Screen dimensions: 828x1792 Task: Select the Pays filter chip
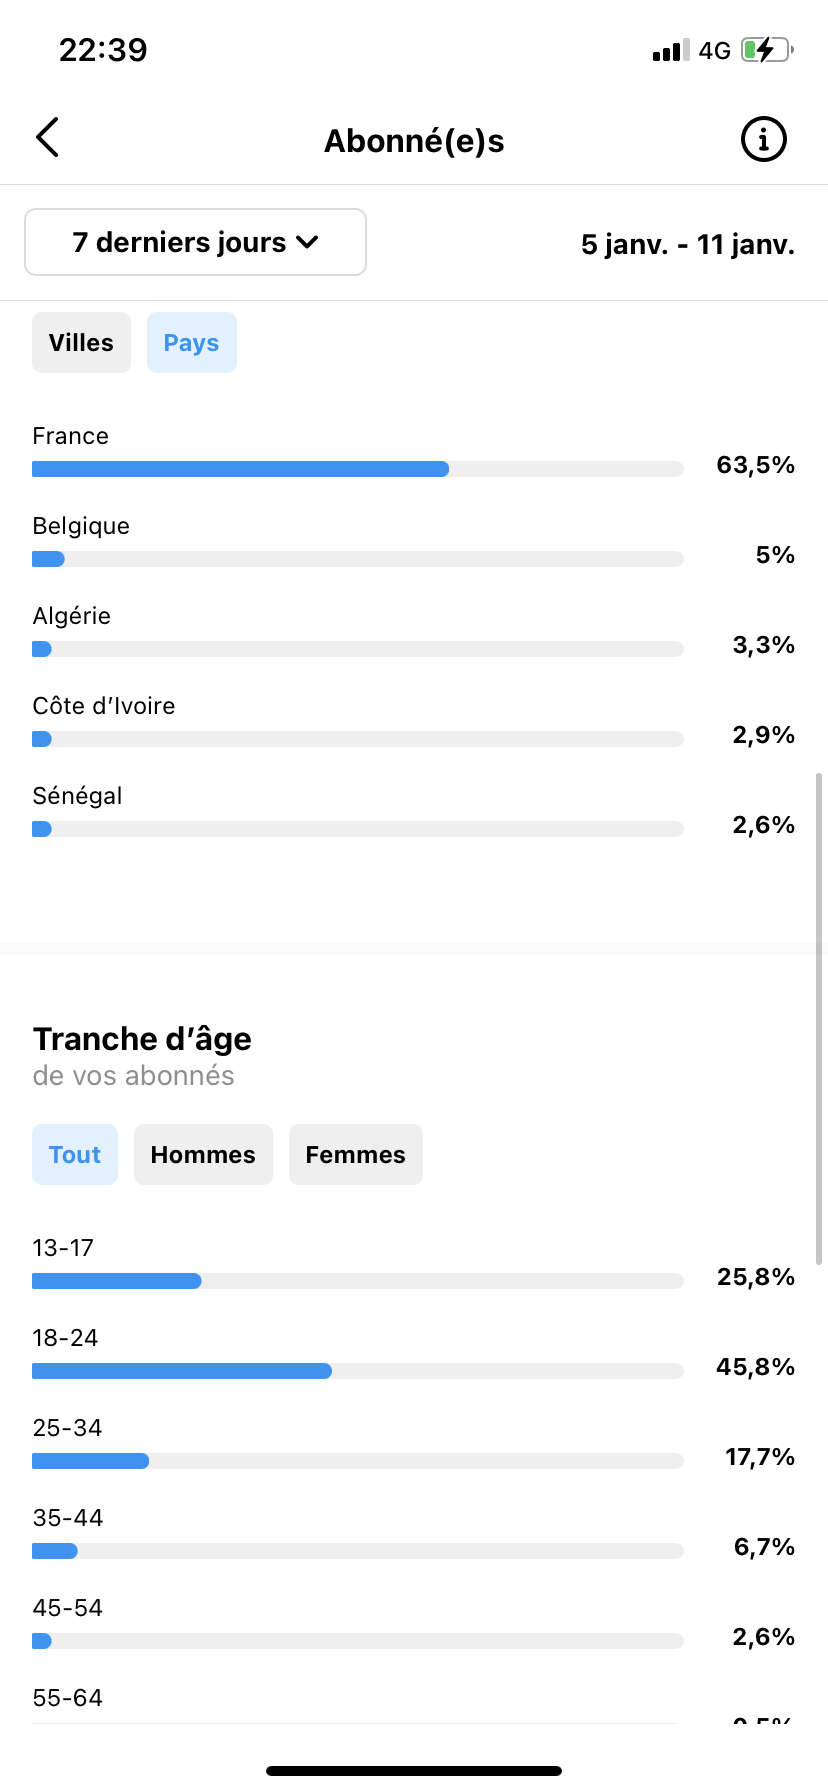(192, 343)
